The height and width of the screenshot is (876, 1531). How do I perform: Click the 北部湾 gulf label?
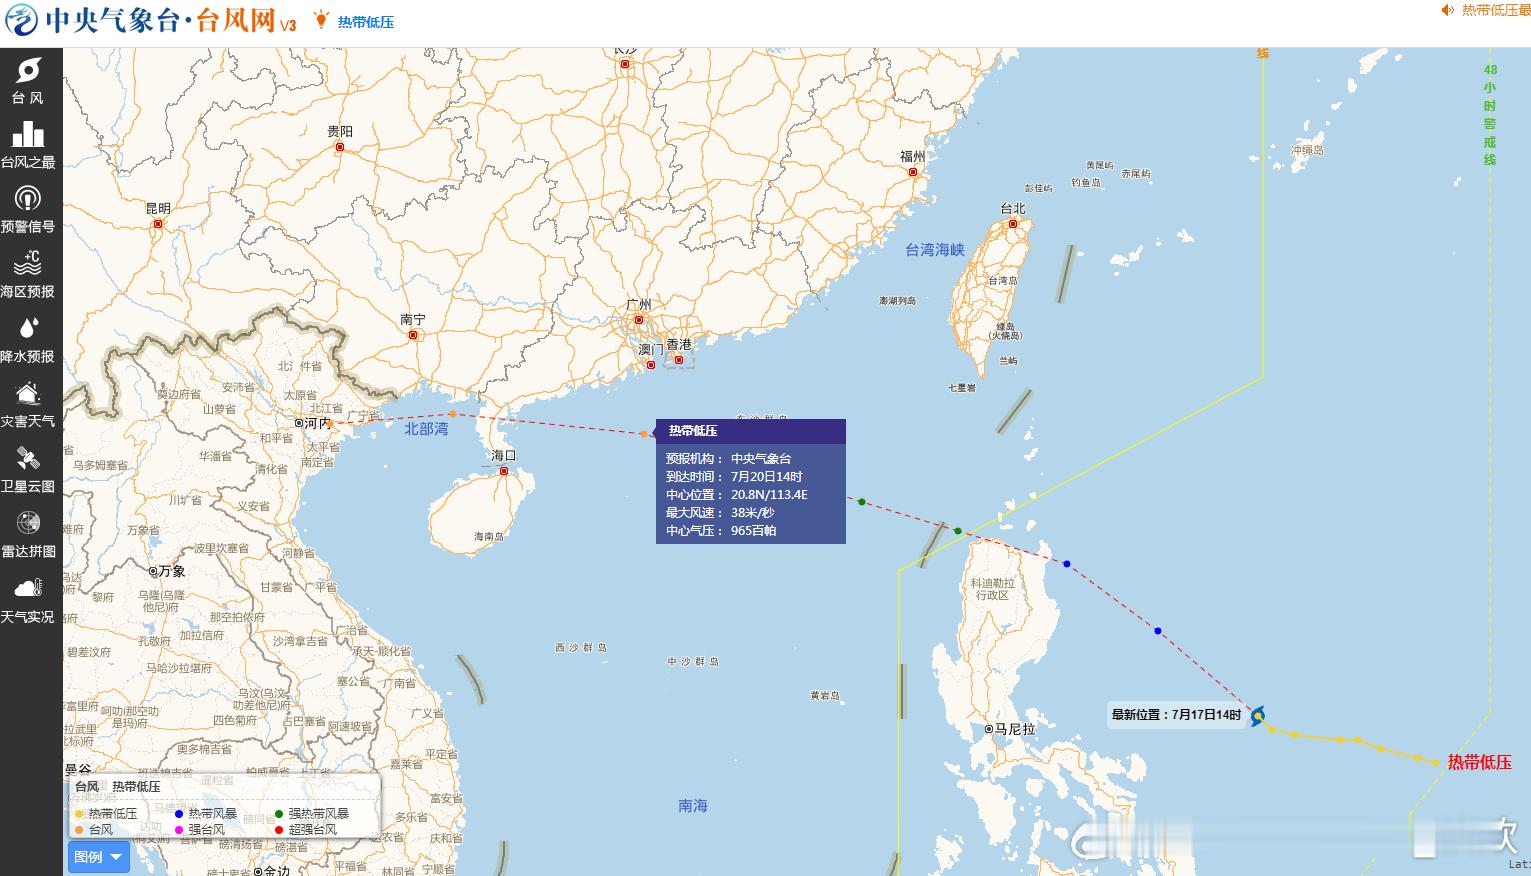[x=426, y=429]
